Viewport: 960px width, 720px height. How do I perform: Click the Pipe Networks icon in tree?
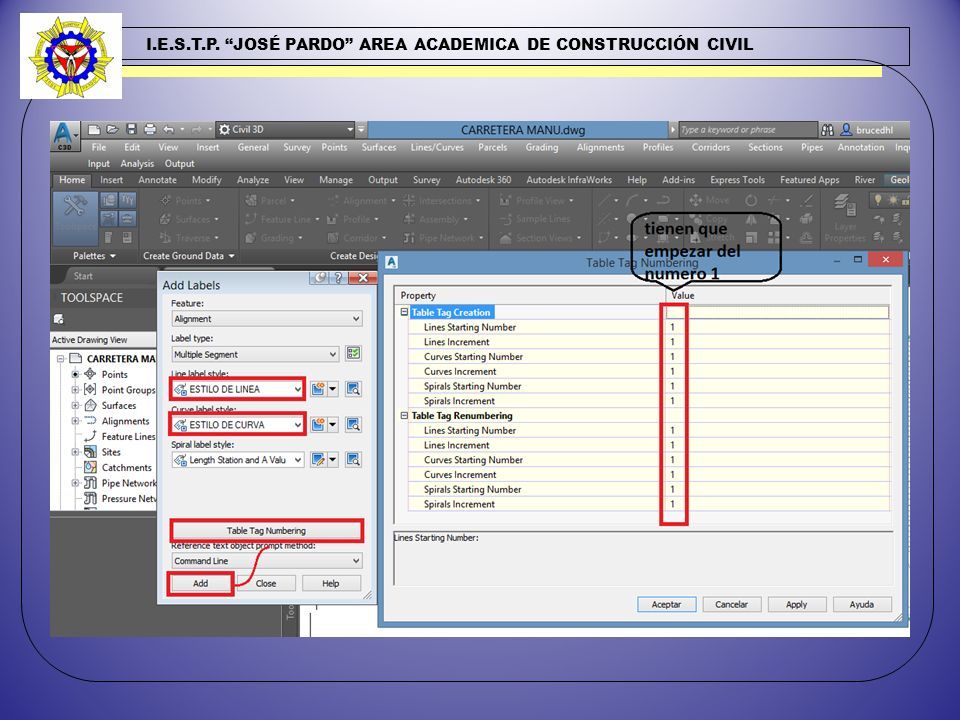point(91,483)
